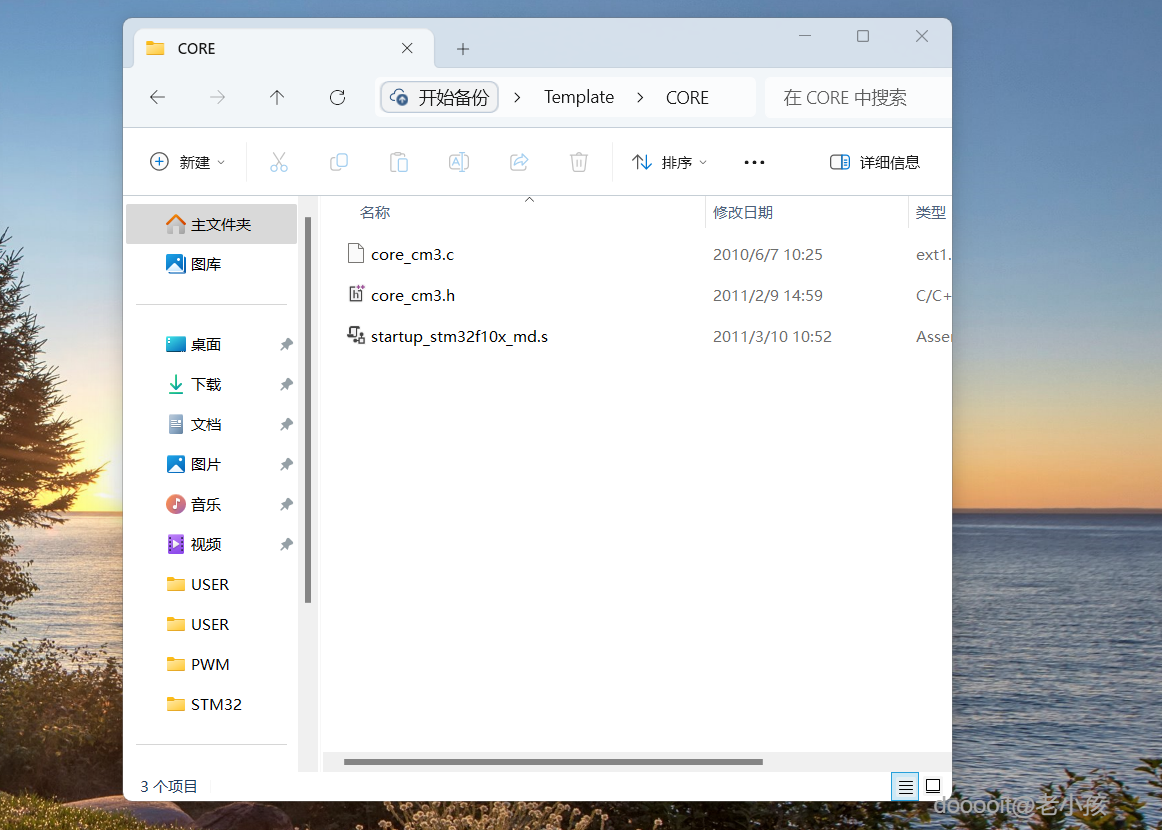Click the Share icon in the toolbar

click(518, 162)
